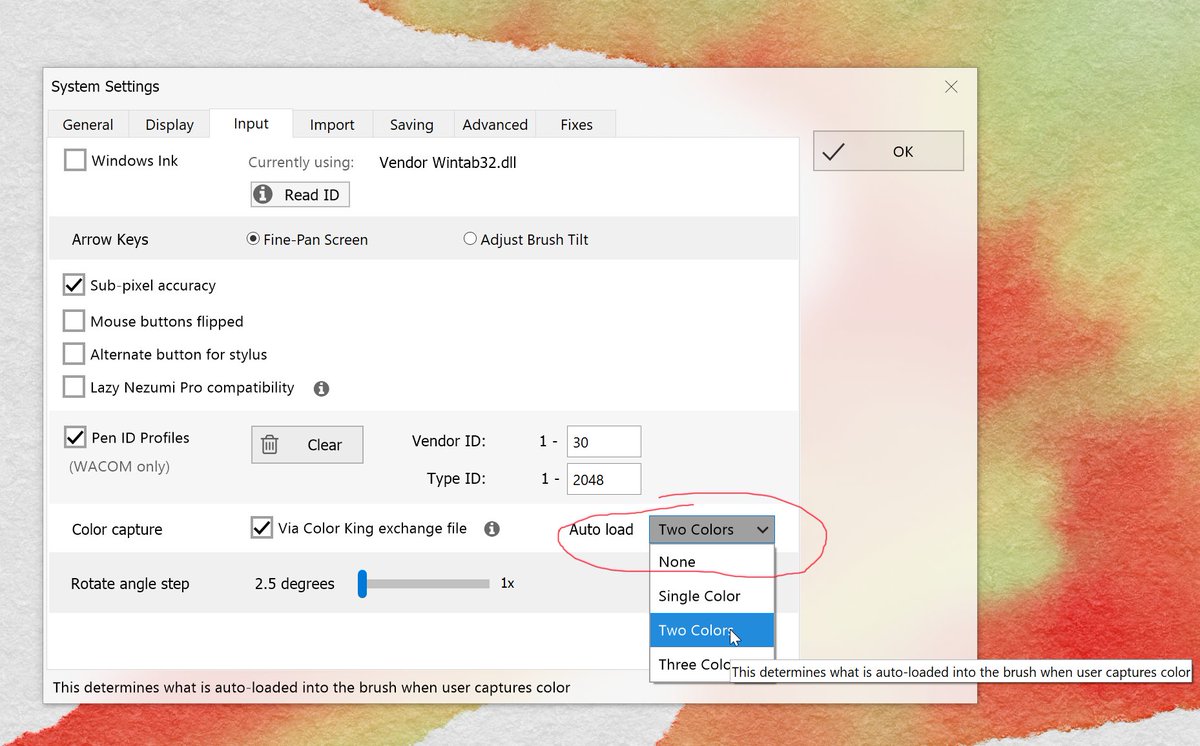Click the (WACOM only) note text
The image size is (1200, 746).
[119, 466]
